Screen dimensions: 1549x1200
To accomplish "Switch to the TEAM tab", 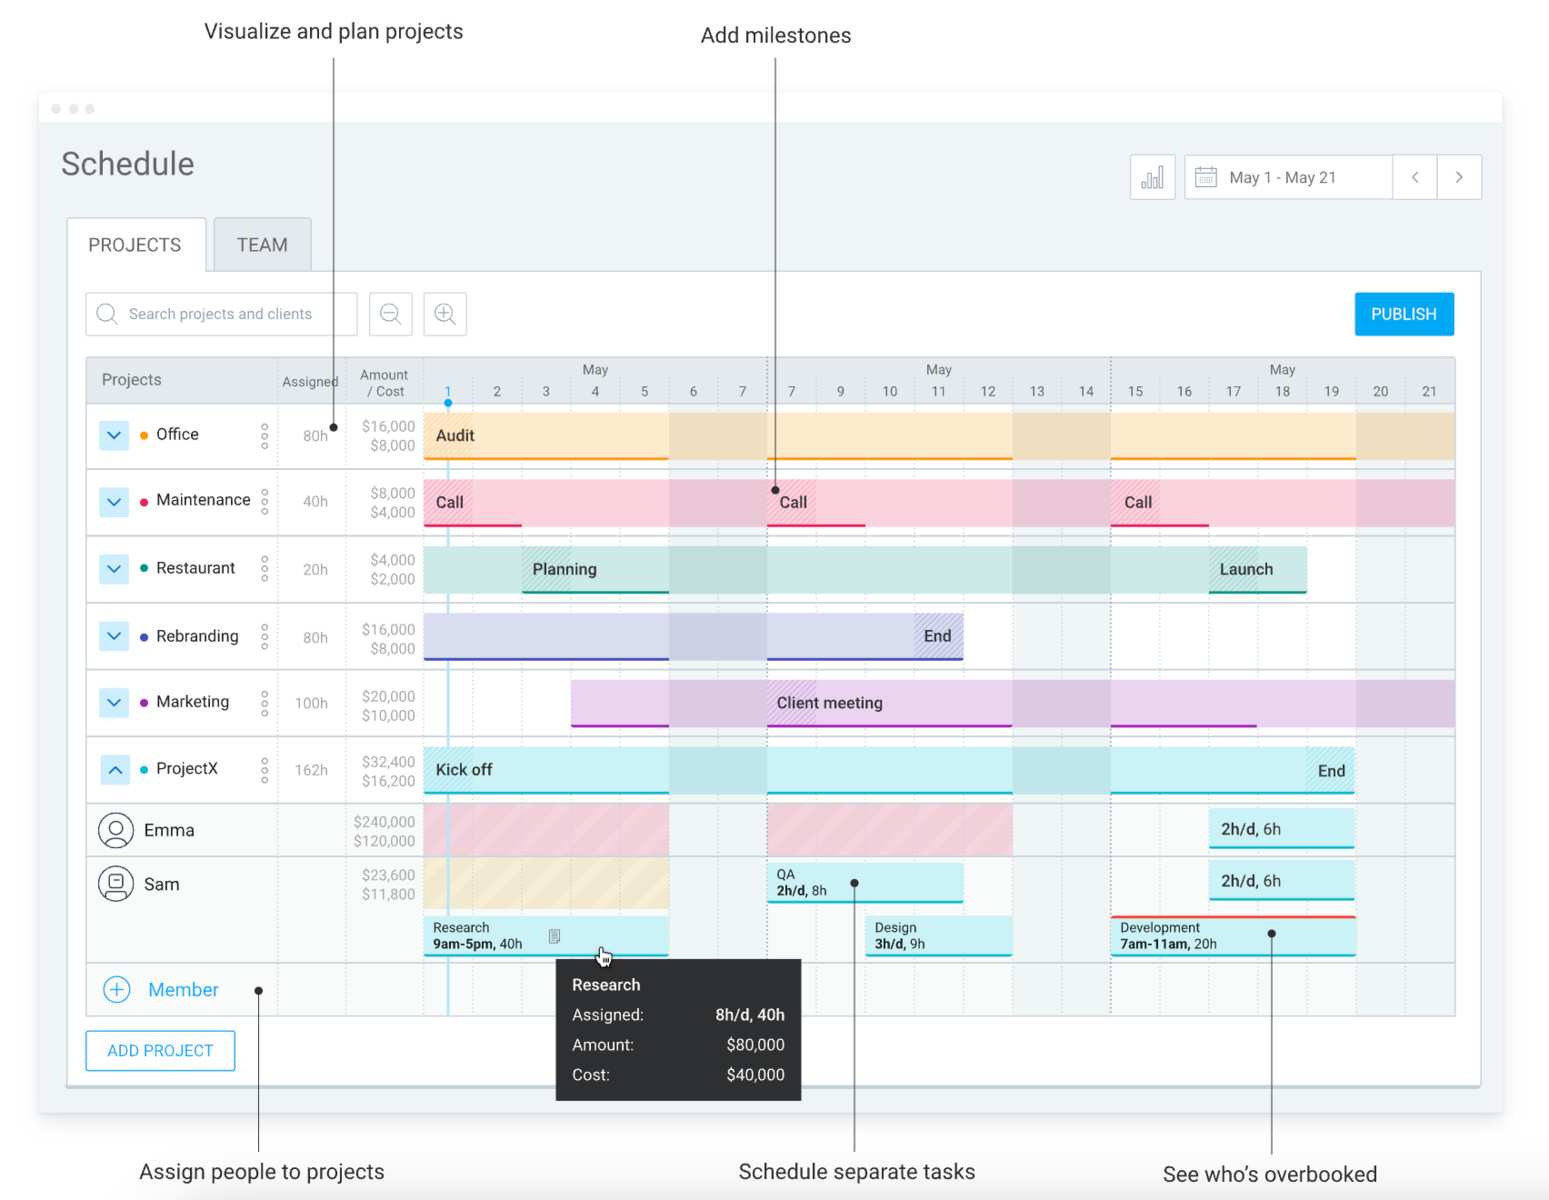I will click(262, 245).
